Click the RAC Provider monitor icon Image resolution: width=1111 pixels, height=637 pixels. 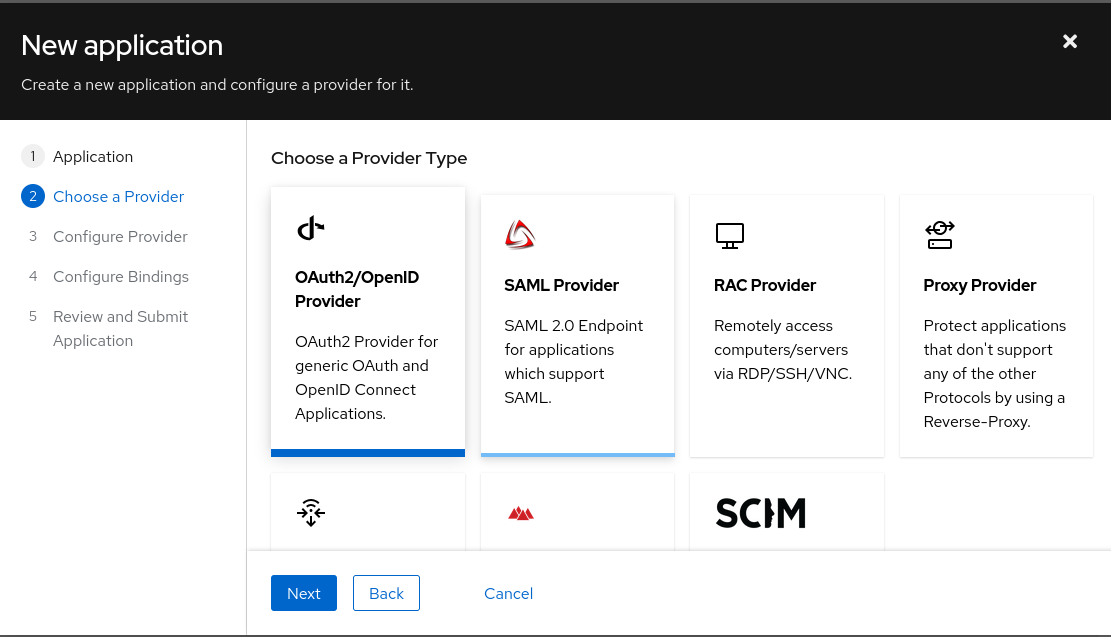pyautogui.click(x=730, y=234)
